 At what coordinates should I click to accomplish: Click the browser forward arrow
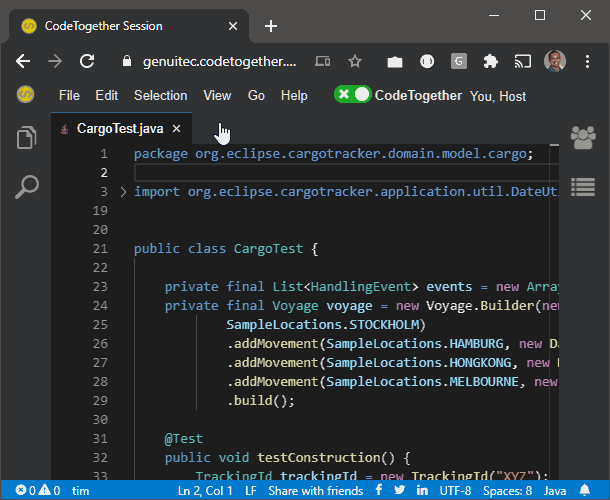[x=55, y=61]
